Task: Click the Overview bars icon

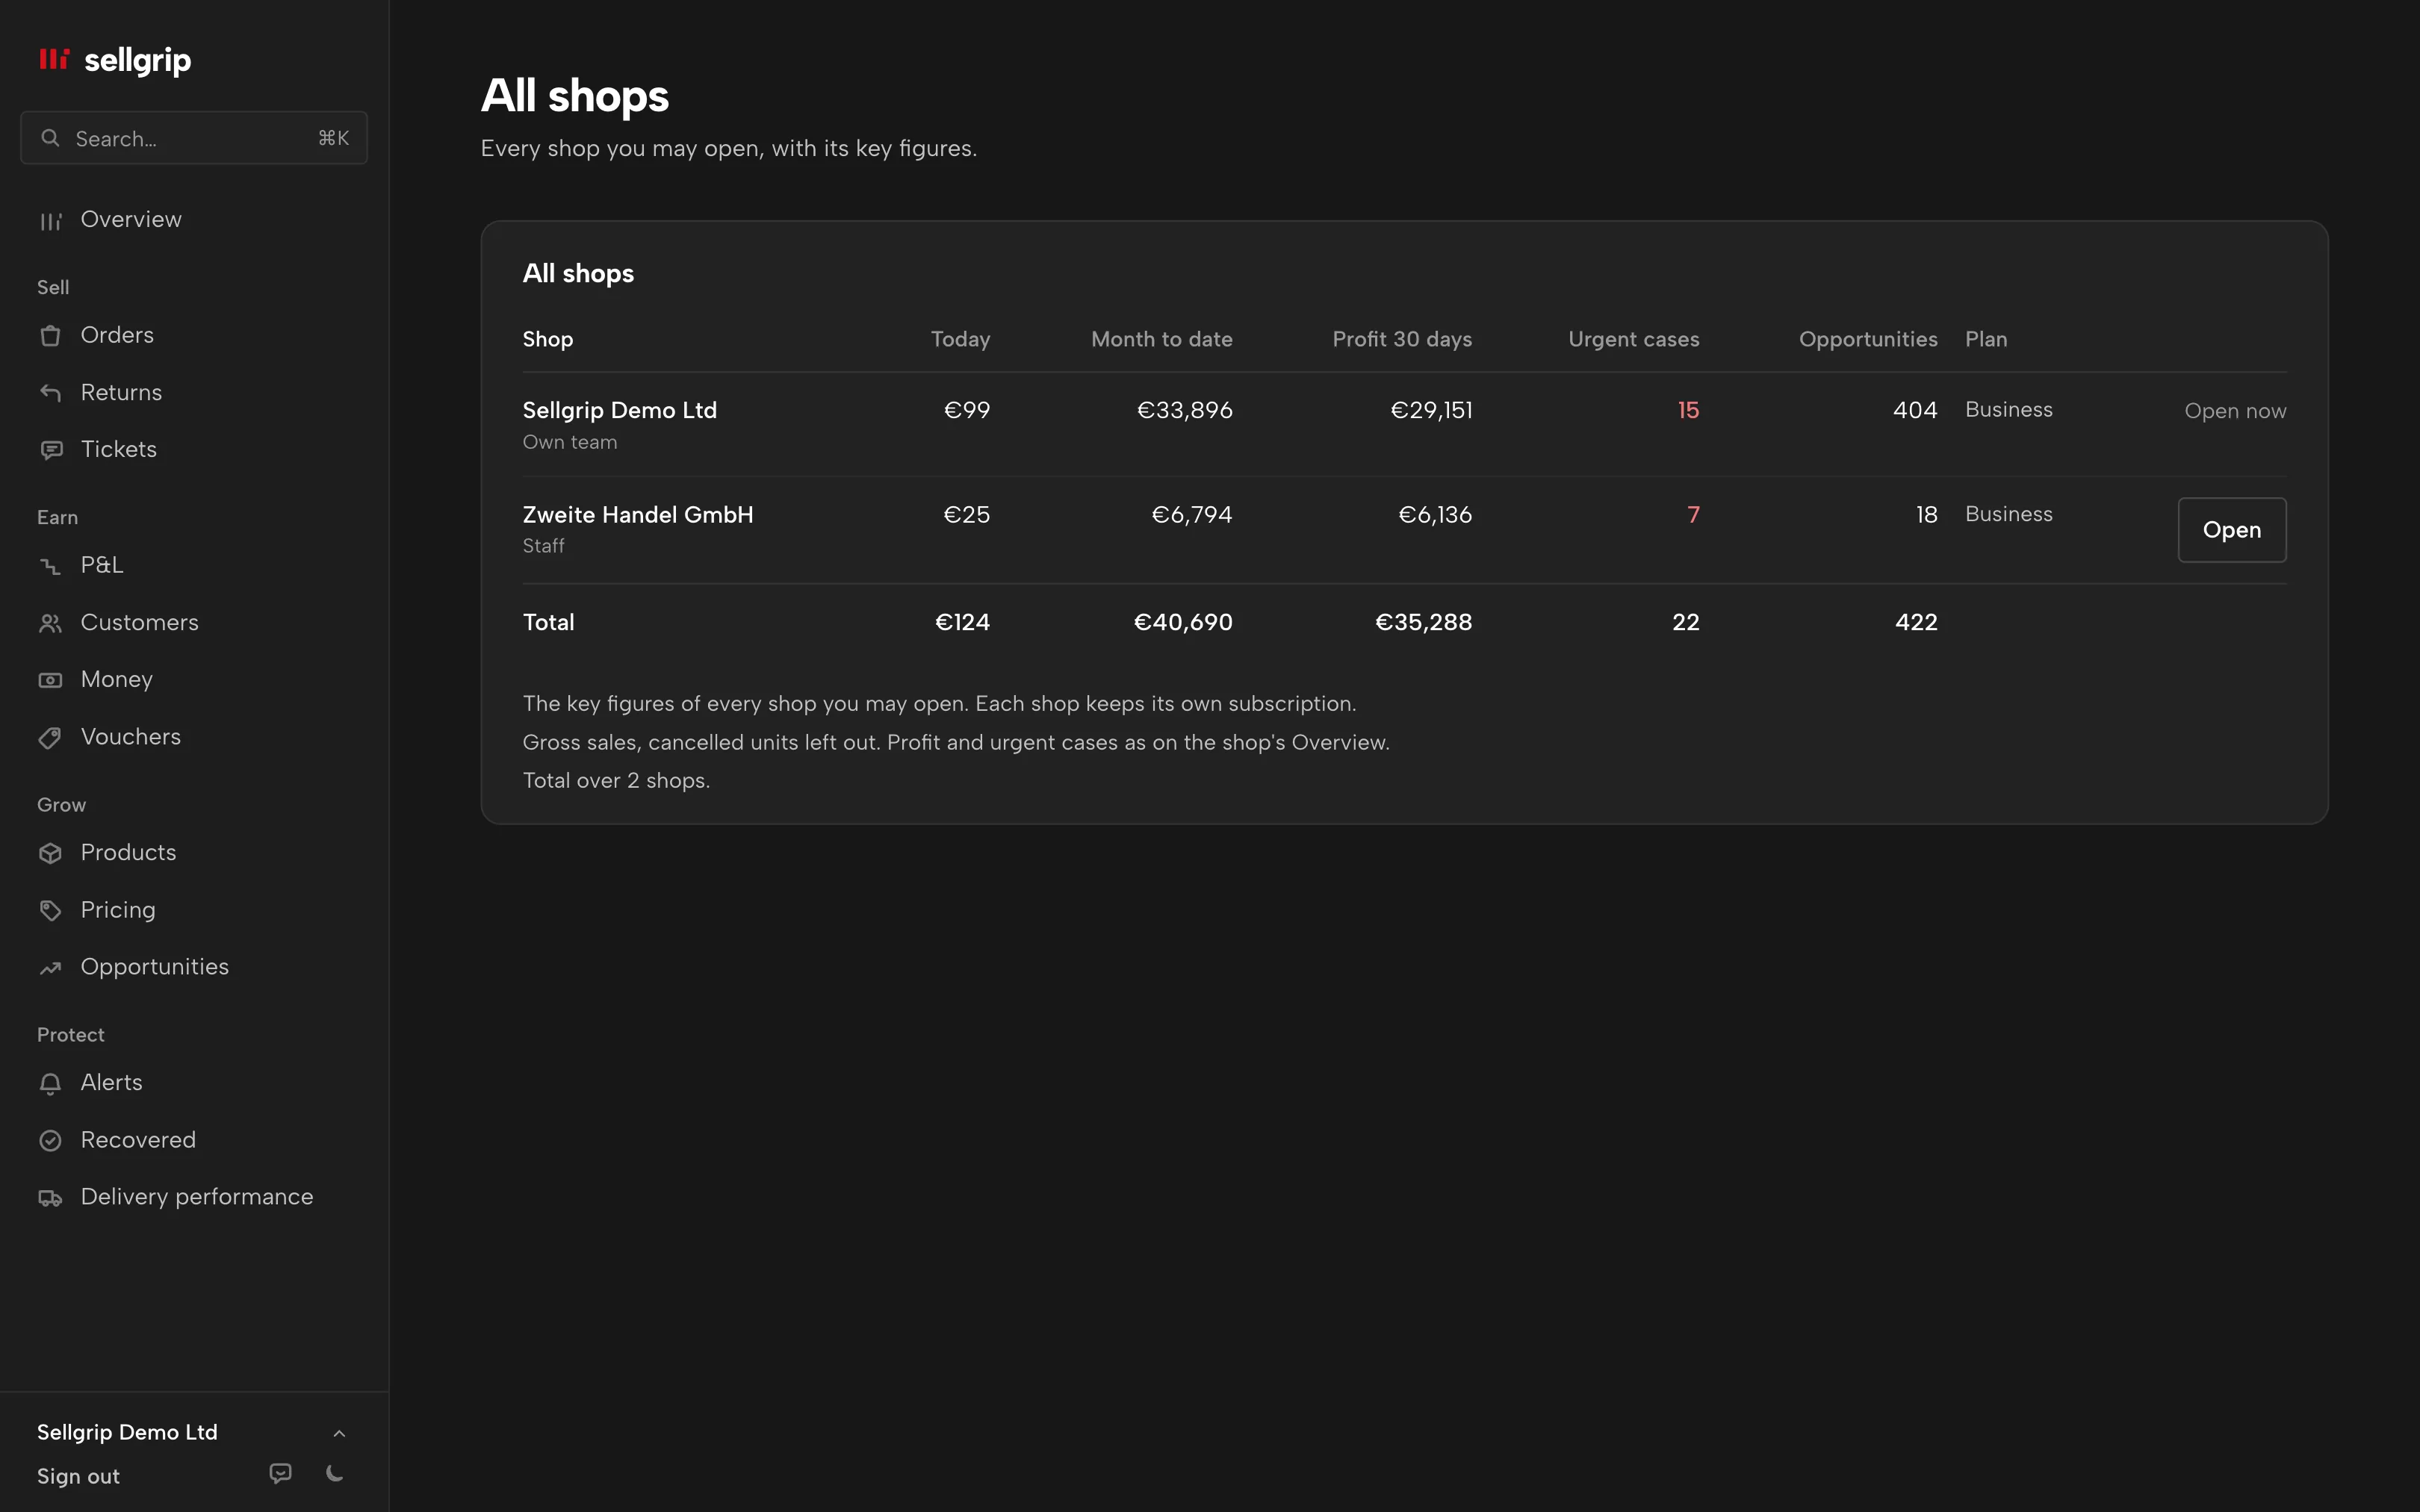Action: tap(50, 220)
